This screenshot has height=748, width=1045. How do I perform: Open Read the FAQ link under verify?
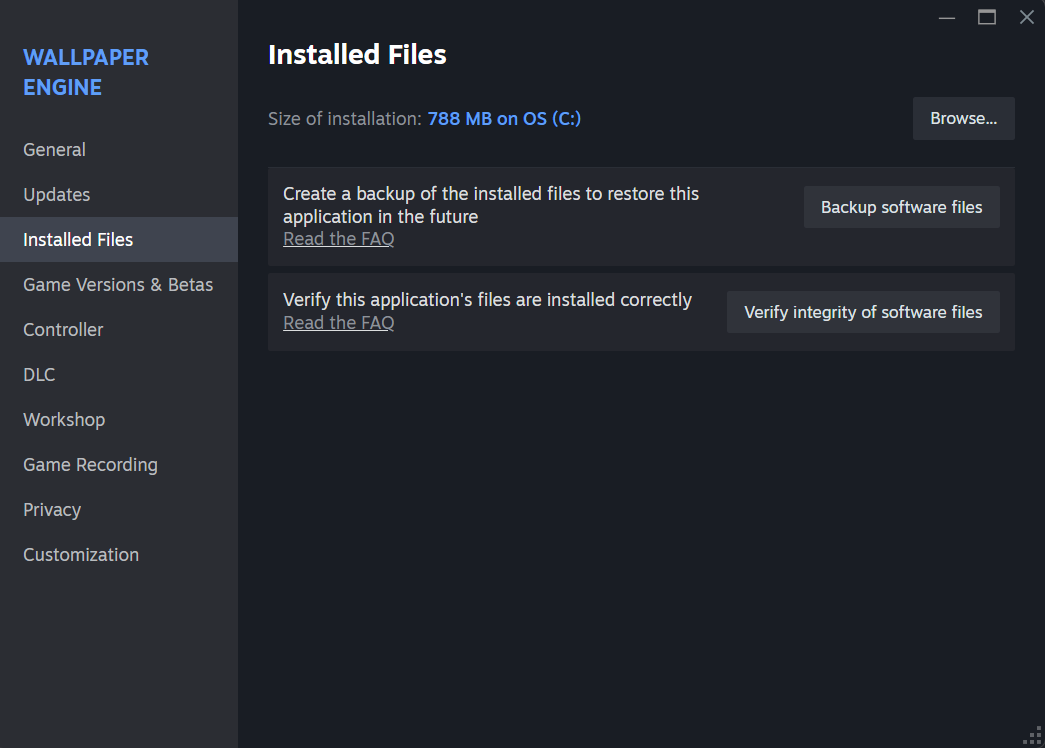(339, 323)
